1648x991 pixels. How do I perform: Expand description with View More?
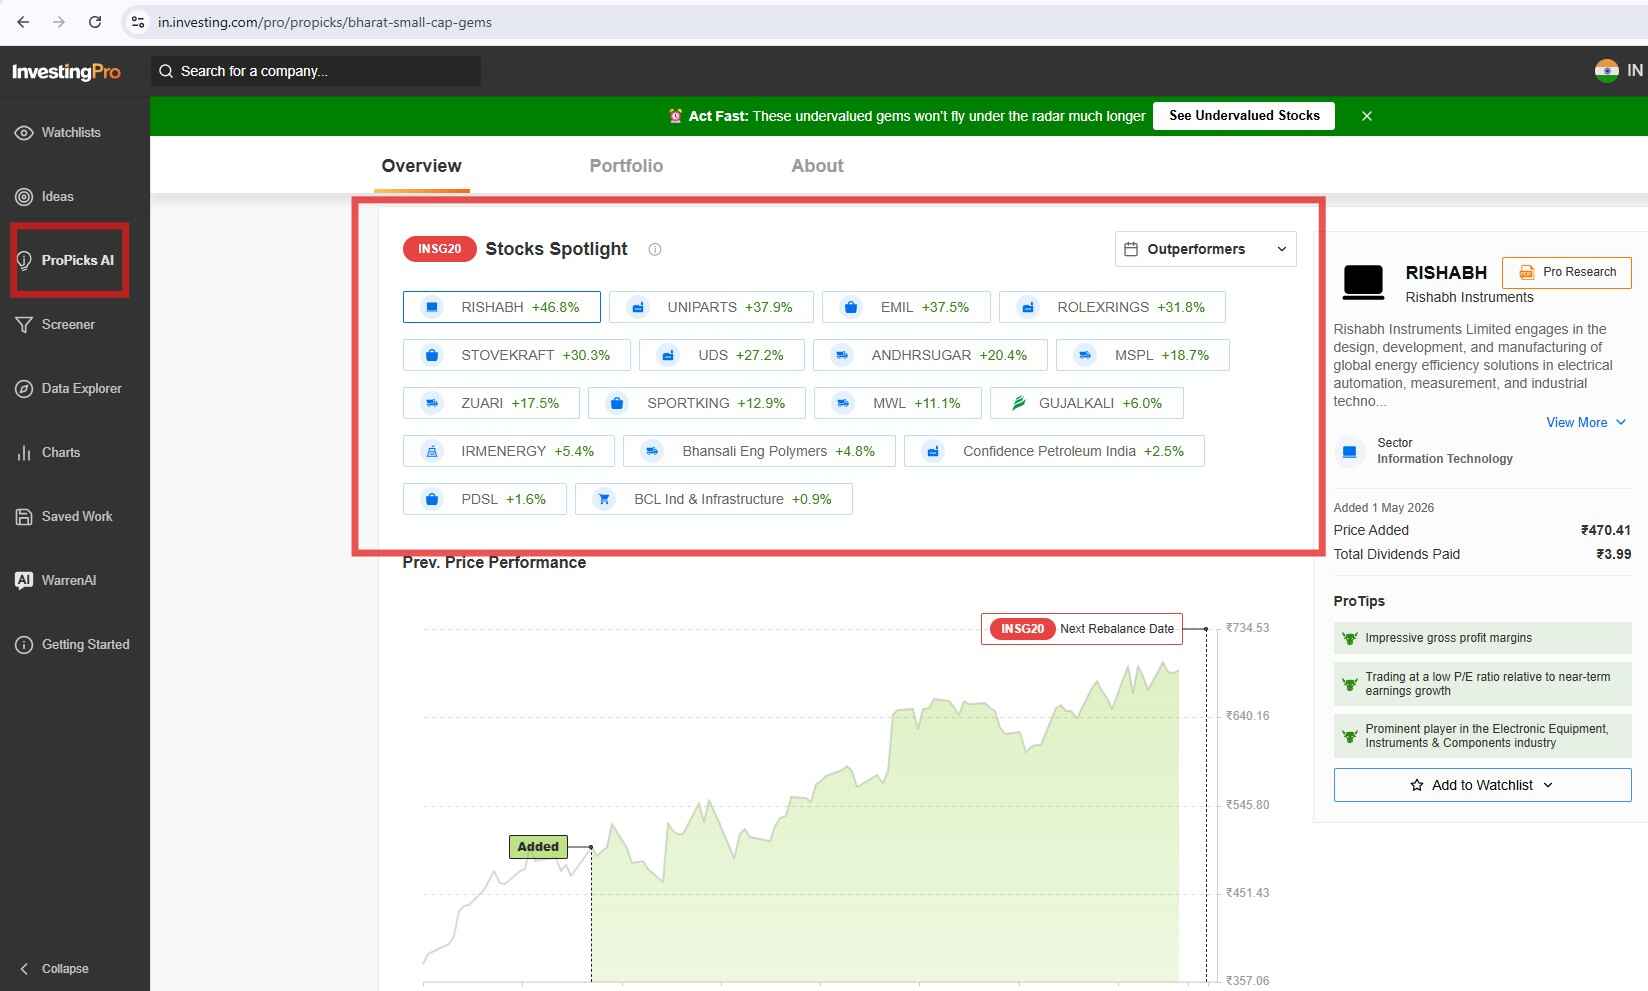coord(1586,422)
